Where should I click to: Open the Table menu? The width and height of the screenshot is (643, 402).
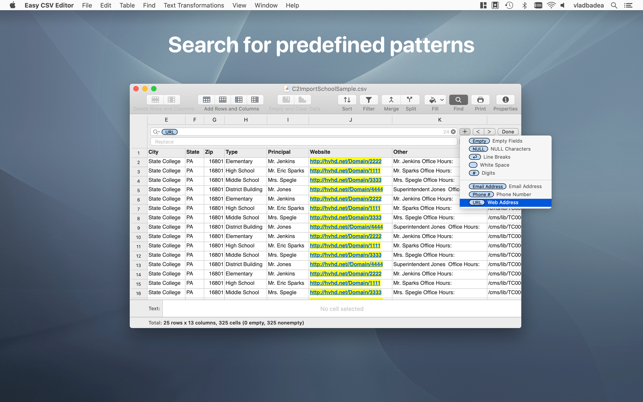(x=127, y=5)
